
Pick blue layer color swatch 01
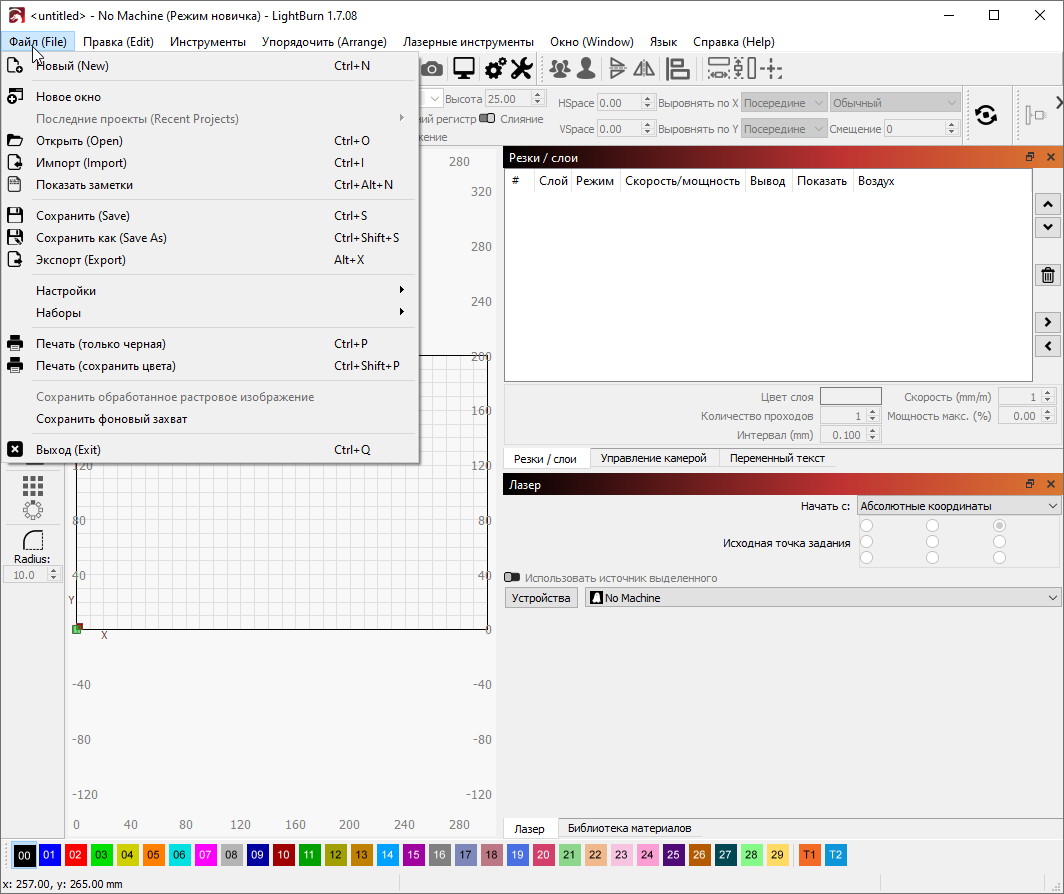click(x=50, y=855)
